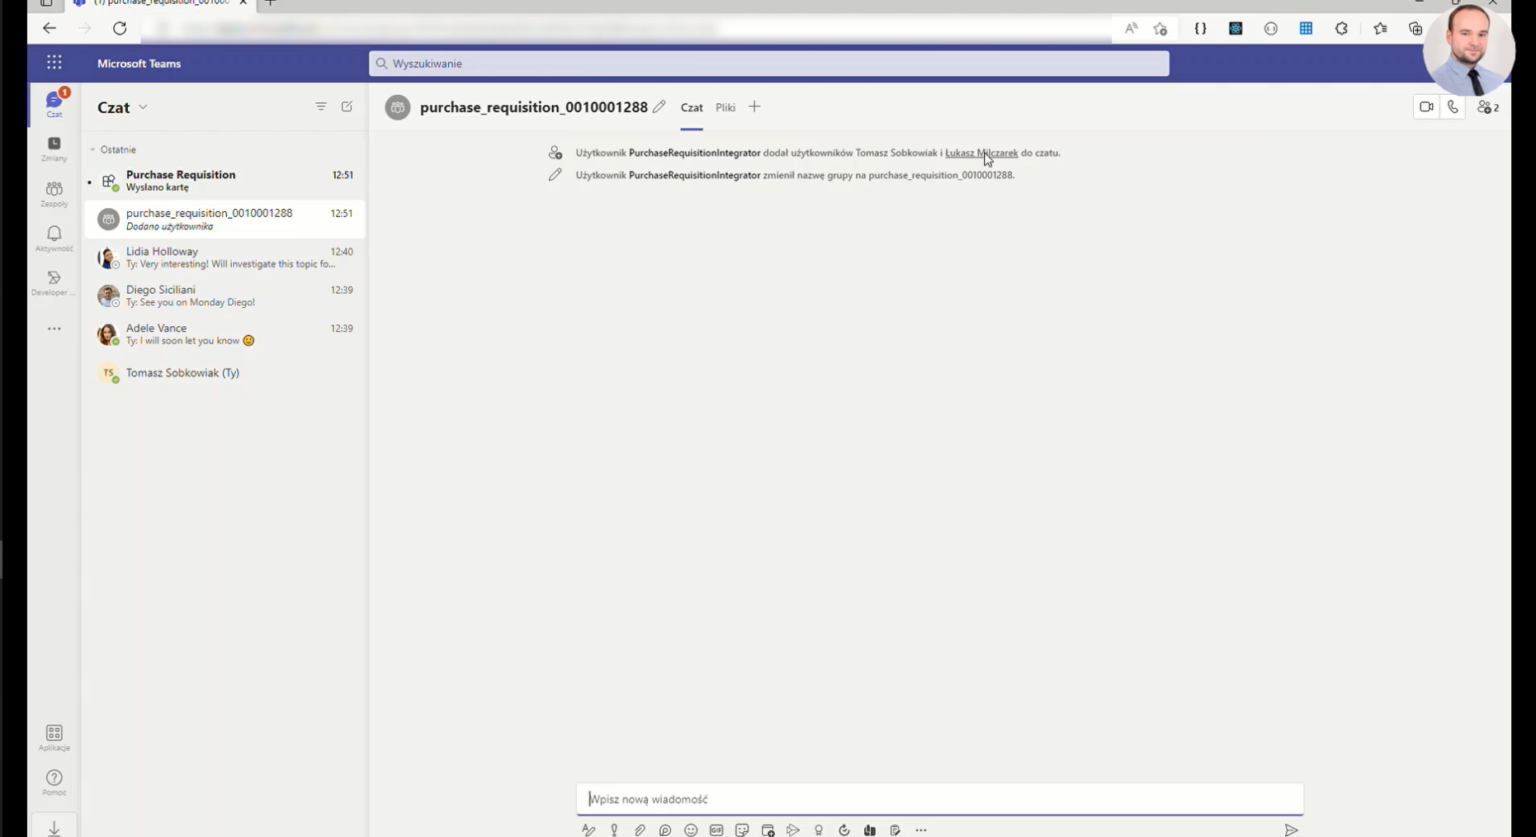
Task: Open the emoji picker
Action: 689,829
